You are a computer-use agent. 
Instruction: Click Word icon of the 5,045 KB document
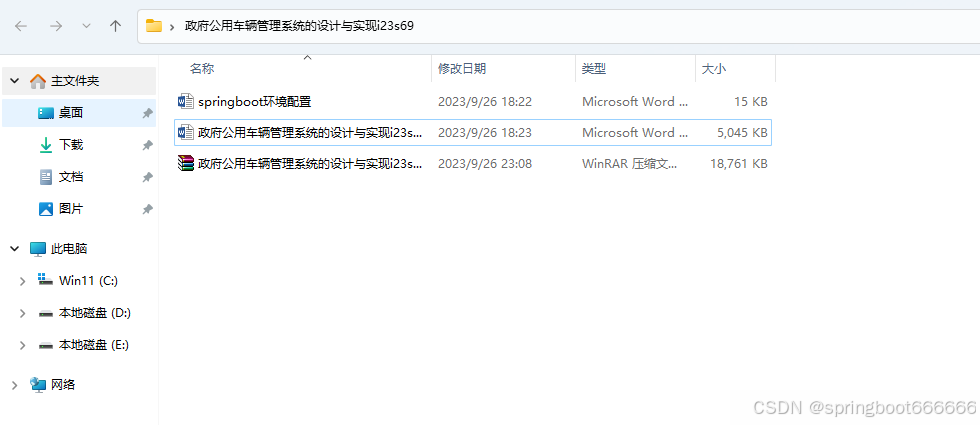coord(186,132)
